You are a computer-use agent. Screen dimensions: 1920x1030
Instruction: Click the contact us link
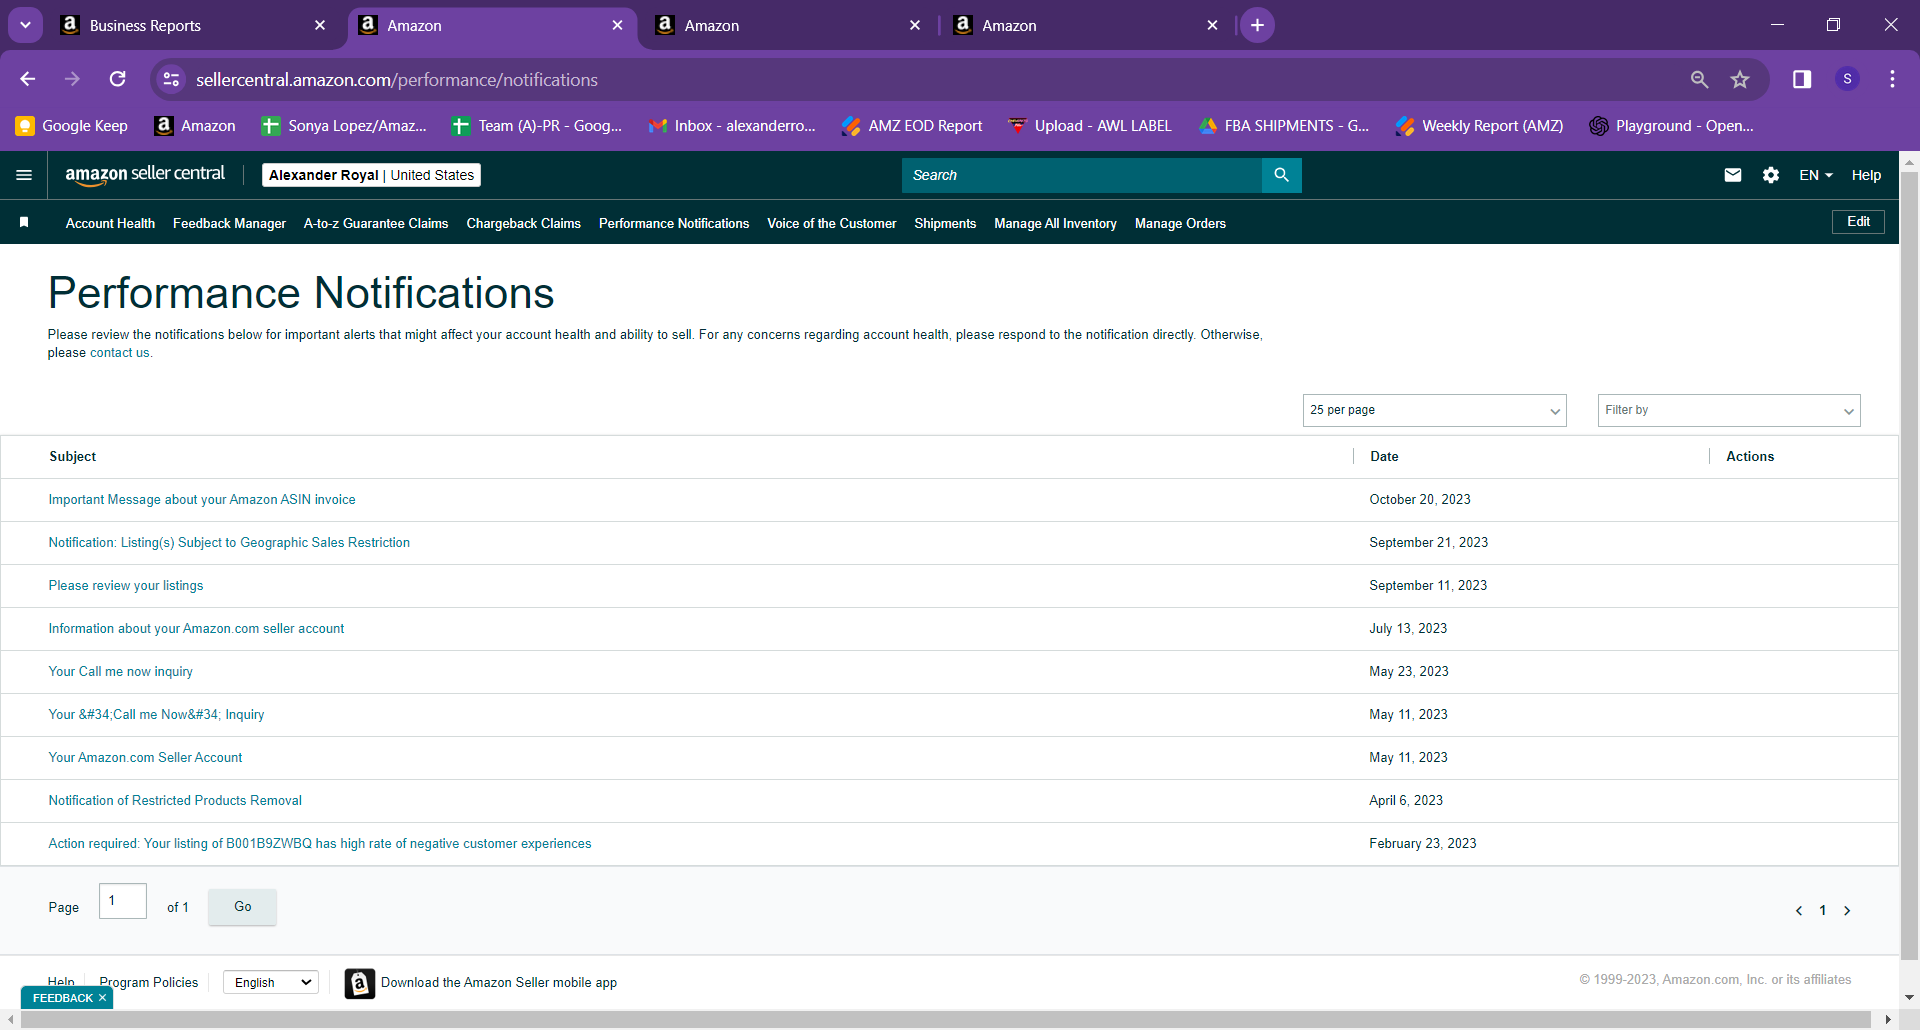tap(119, 353)
